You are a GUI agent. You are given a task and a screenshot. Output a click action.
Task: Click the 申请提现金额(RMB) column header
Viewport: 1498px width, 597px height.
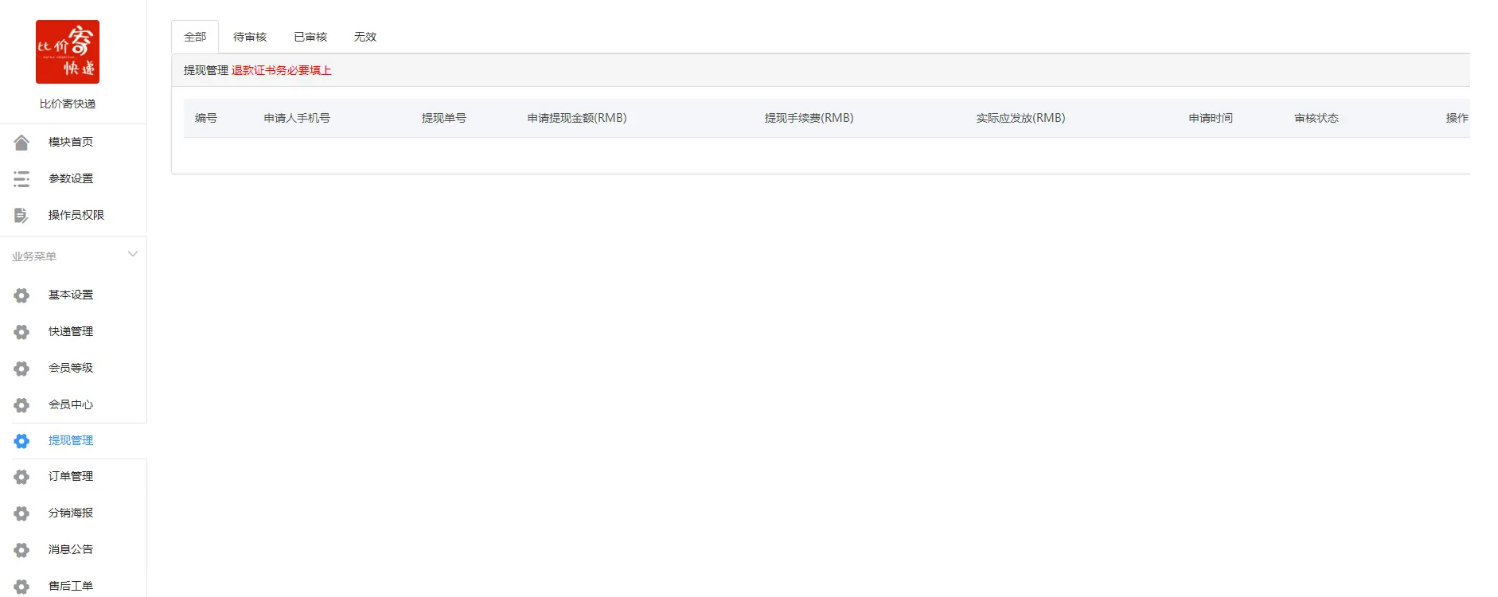tap(577, 118)
